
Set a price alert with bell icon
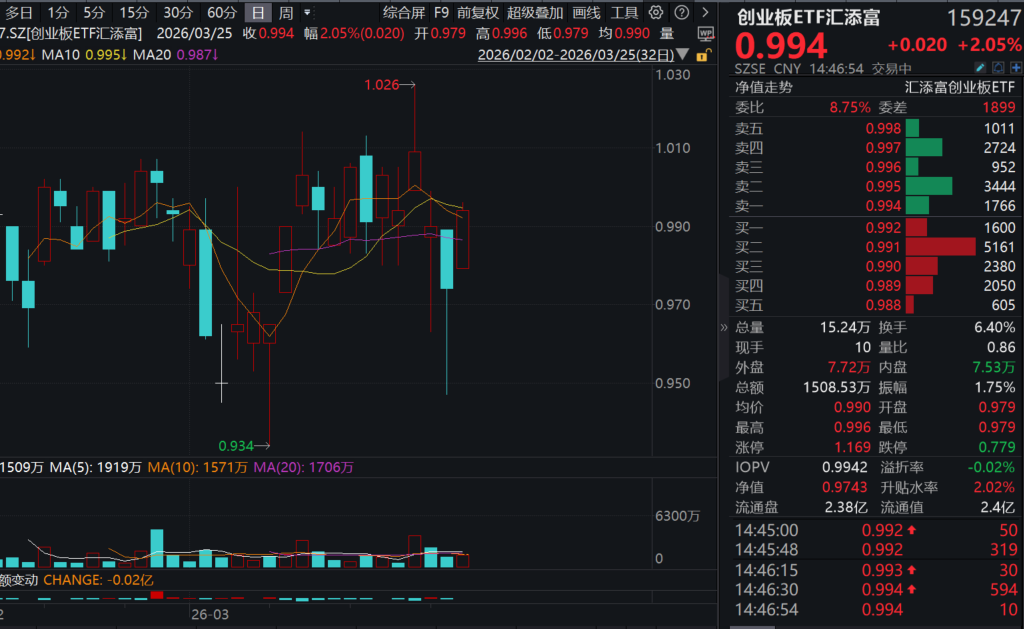[996, 67]
